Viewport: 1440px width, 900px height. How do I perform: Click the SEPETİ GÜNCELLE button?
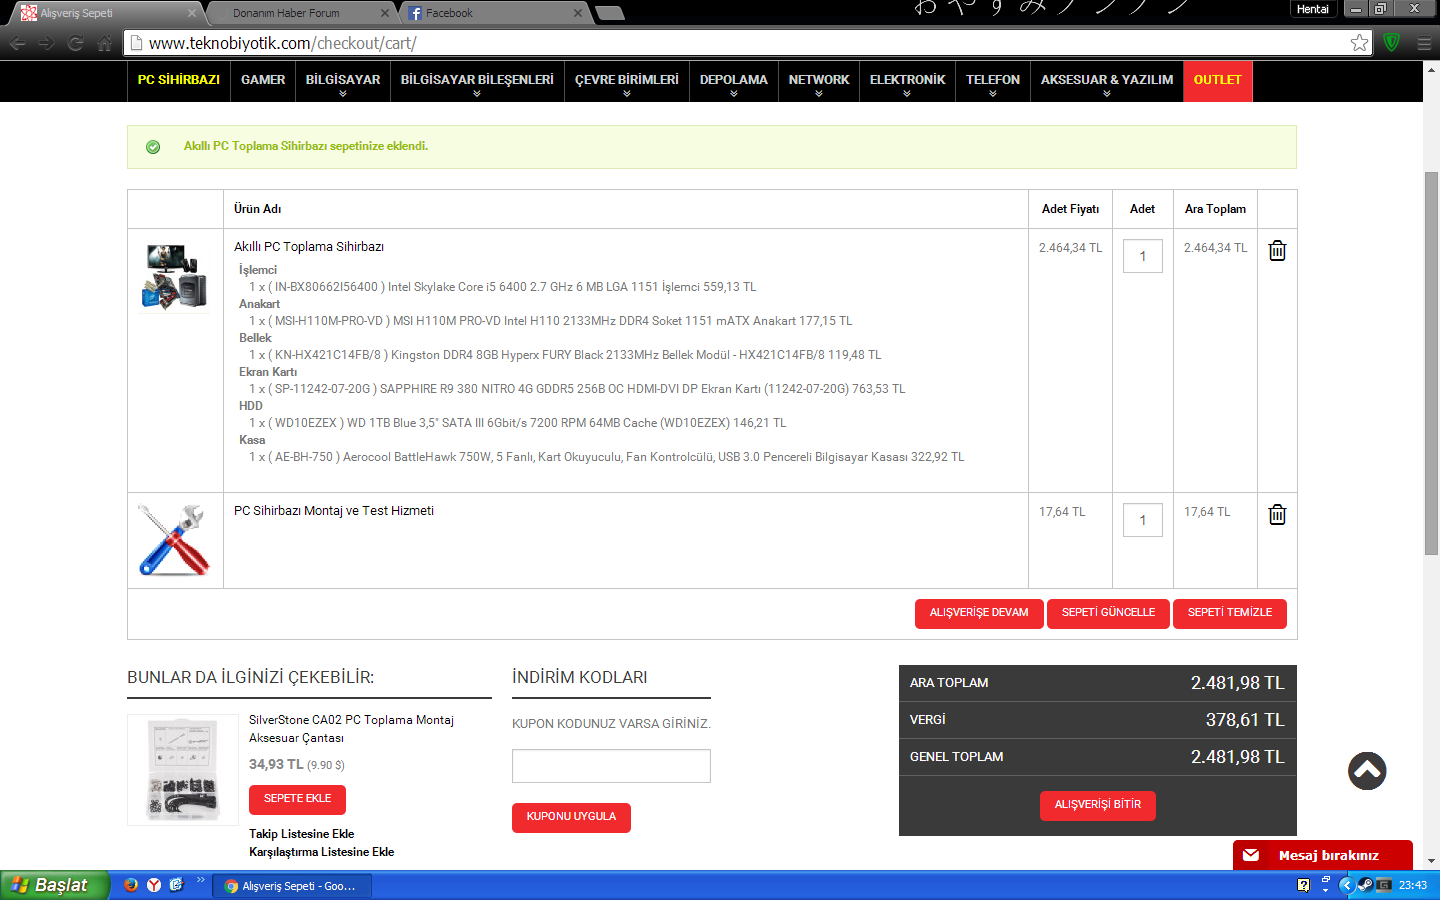pos(1108,613)
